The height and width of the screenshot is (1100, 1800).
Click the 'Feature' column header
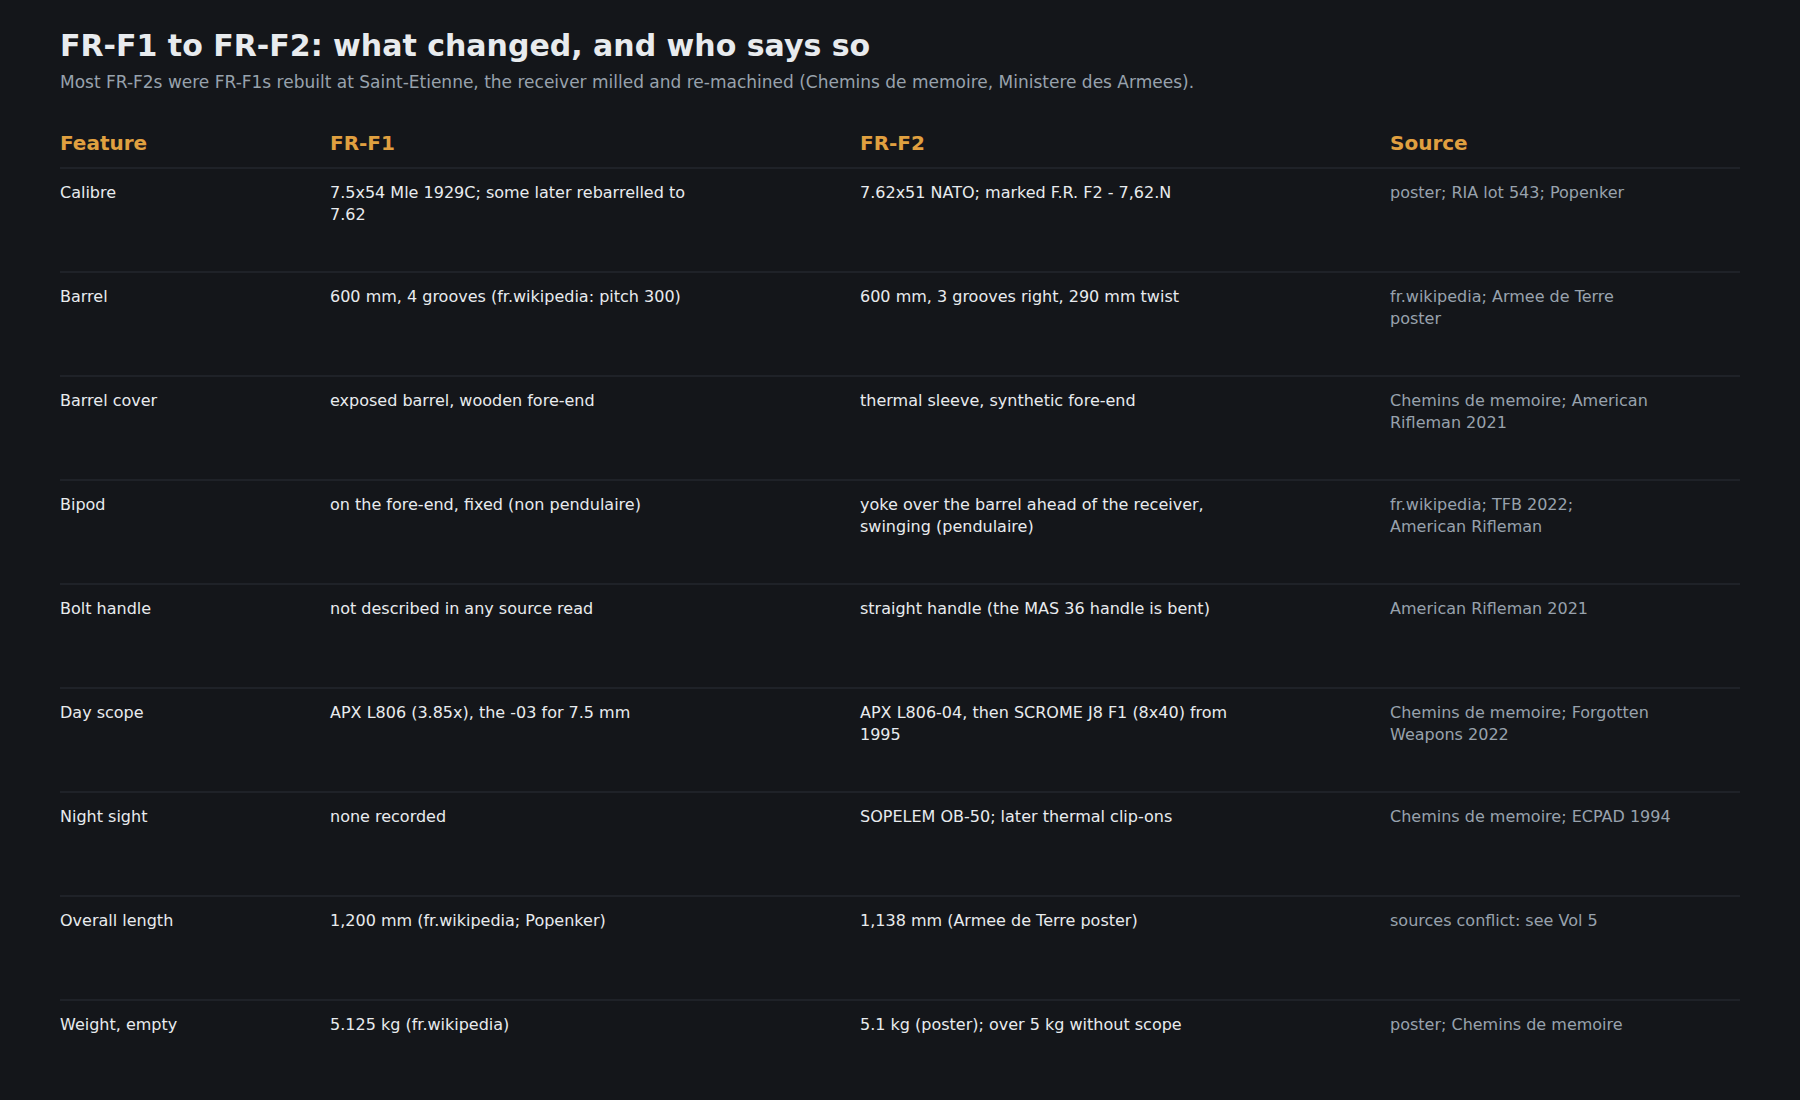(103, 143)
